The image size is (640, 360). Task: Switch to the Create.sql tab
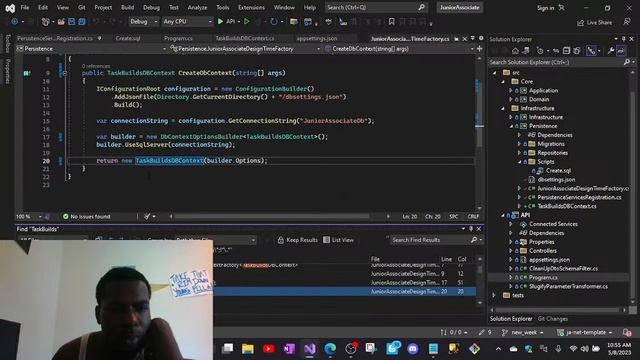pyautogui.click(x=128, y=38)
